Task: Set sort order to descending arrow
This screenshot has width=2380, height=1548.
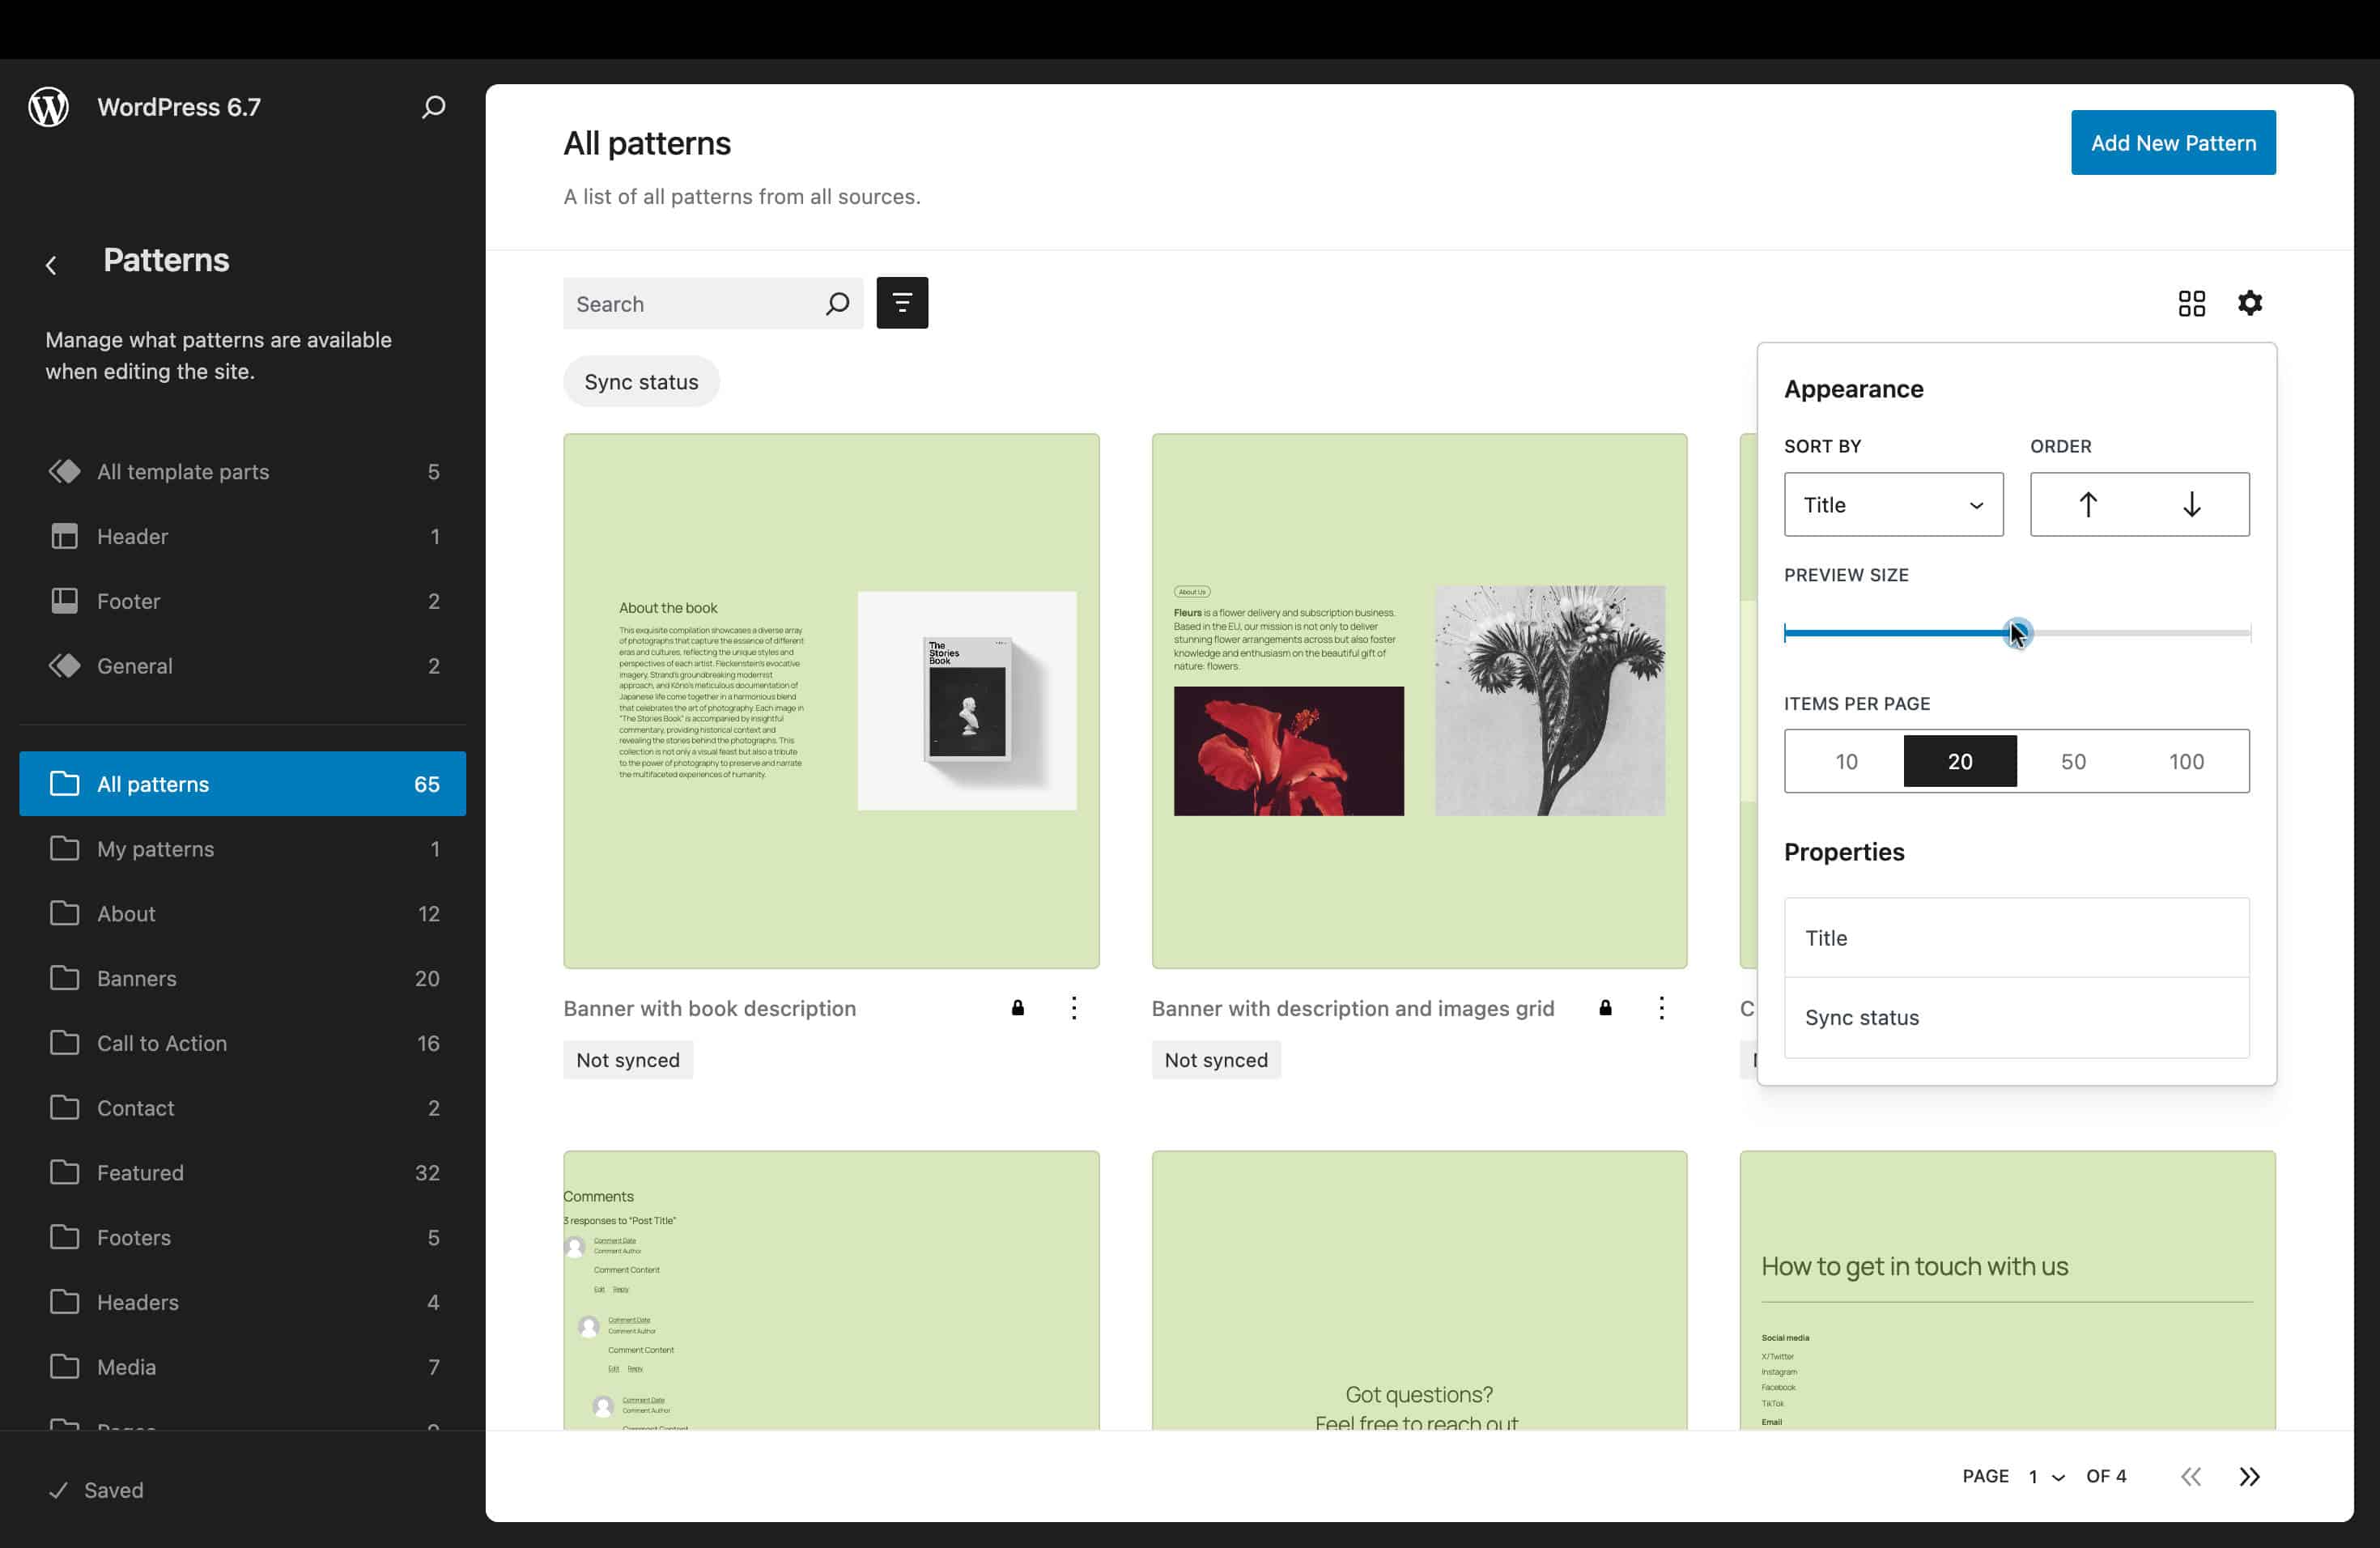Action: click(x=2191, y=505)
